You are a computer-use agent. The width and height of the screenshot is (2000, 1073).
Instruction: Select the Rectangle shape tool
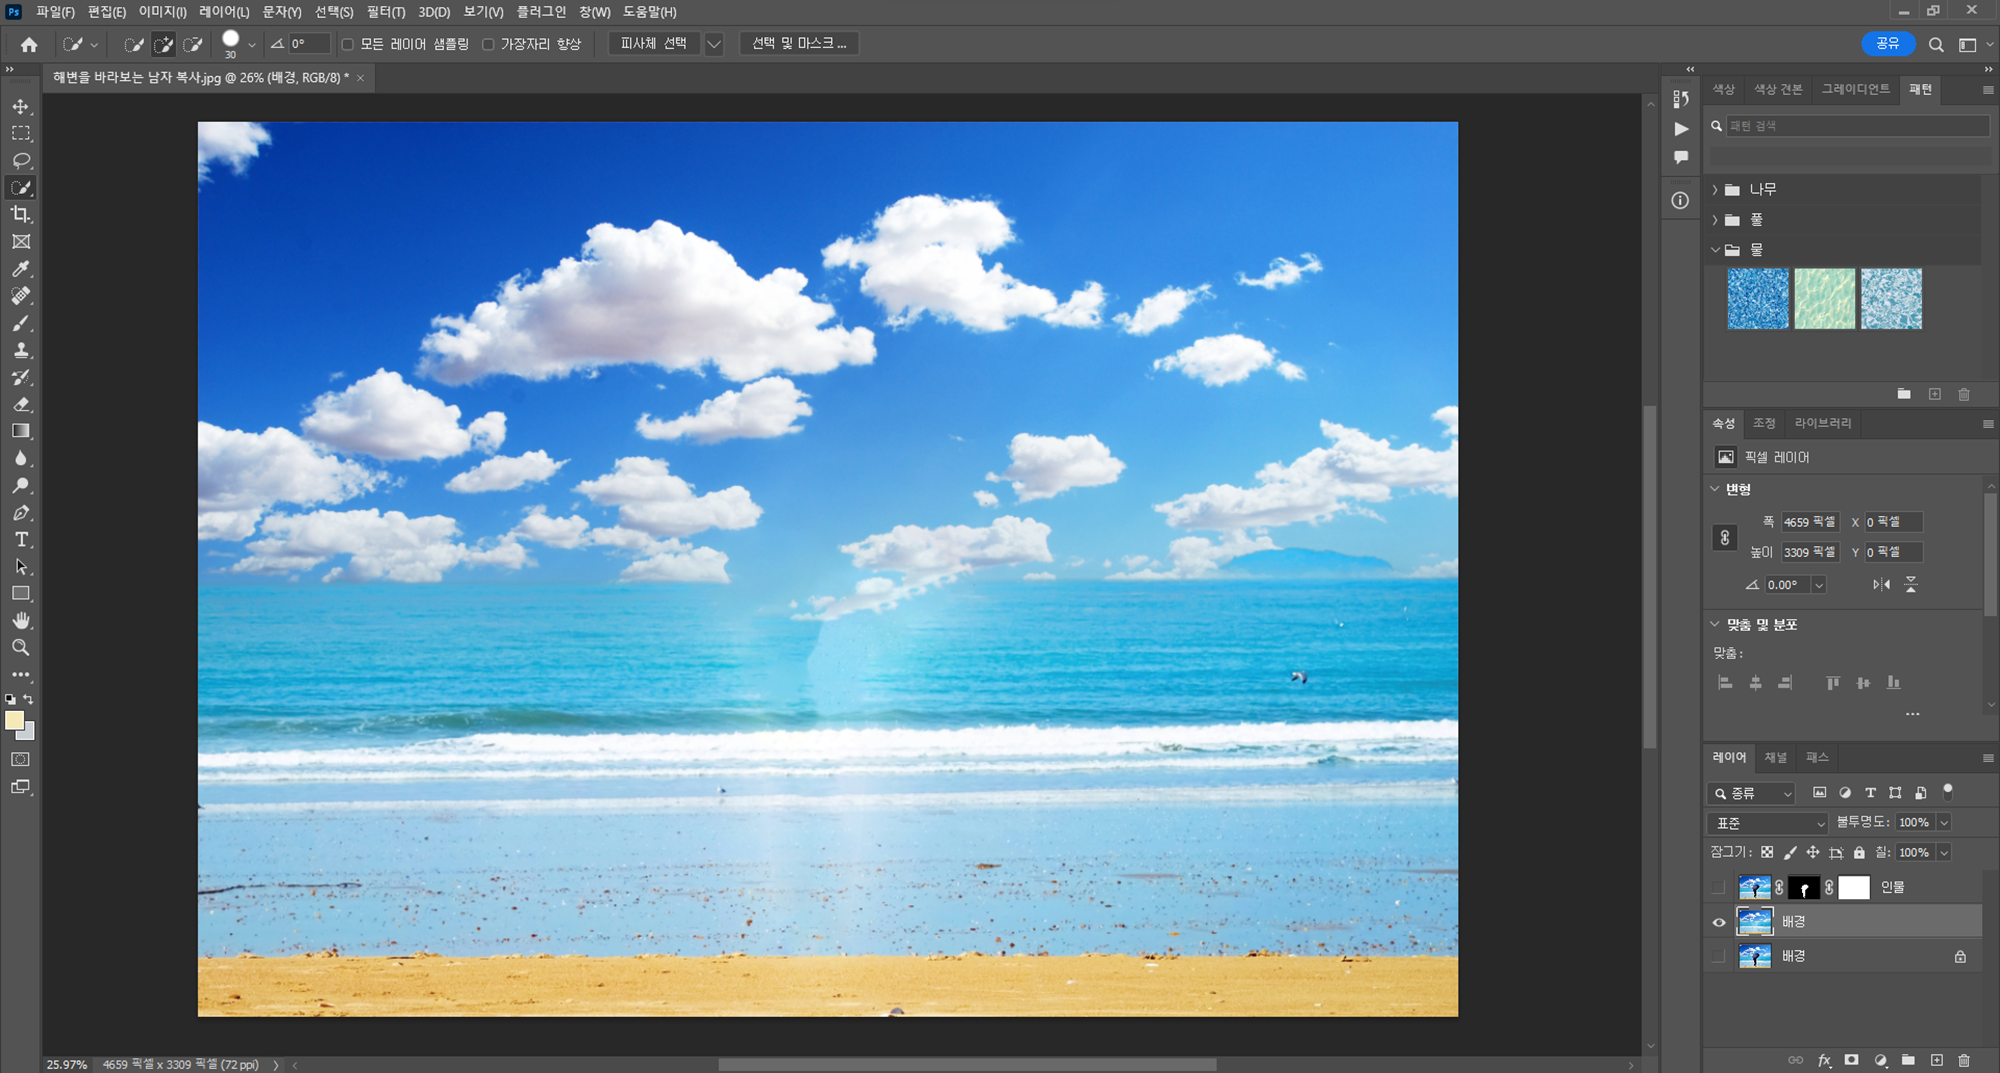[x=21, y=593]
